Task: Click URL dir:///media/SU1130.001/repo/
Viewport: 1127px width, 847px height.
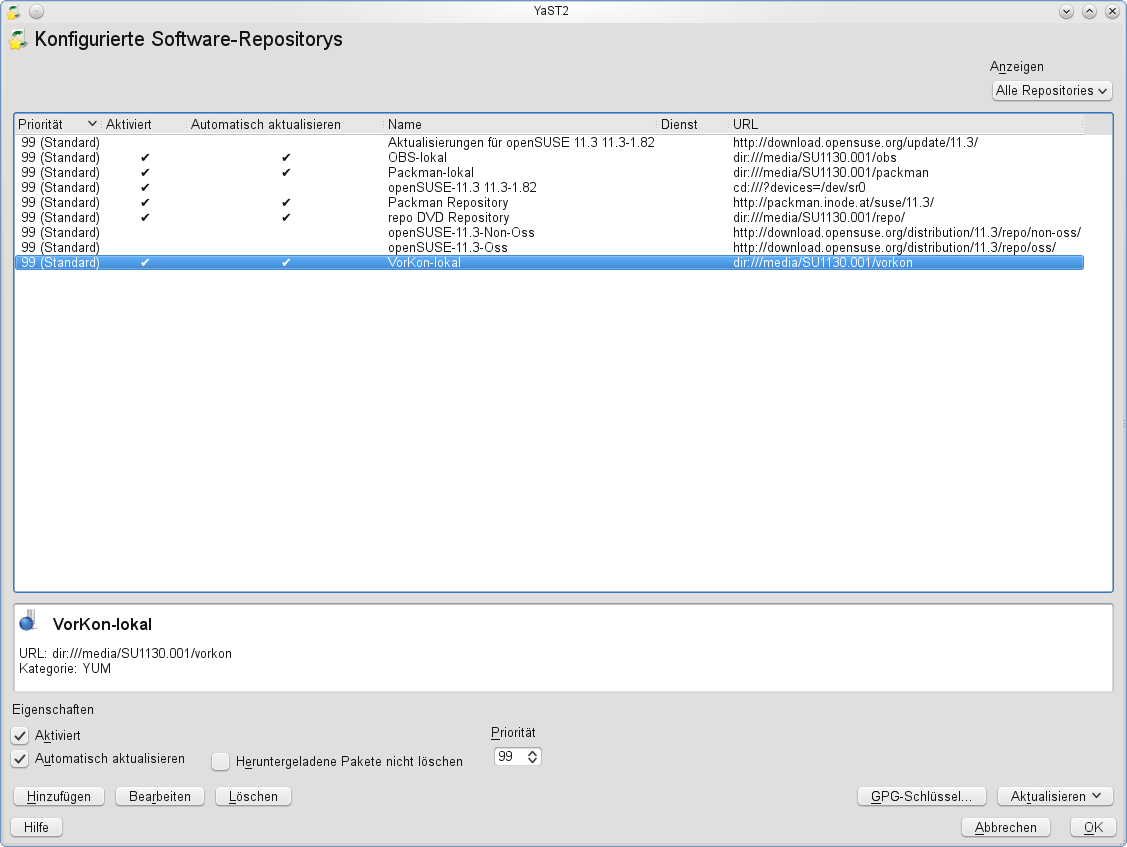Action: [819, 218]
